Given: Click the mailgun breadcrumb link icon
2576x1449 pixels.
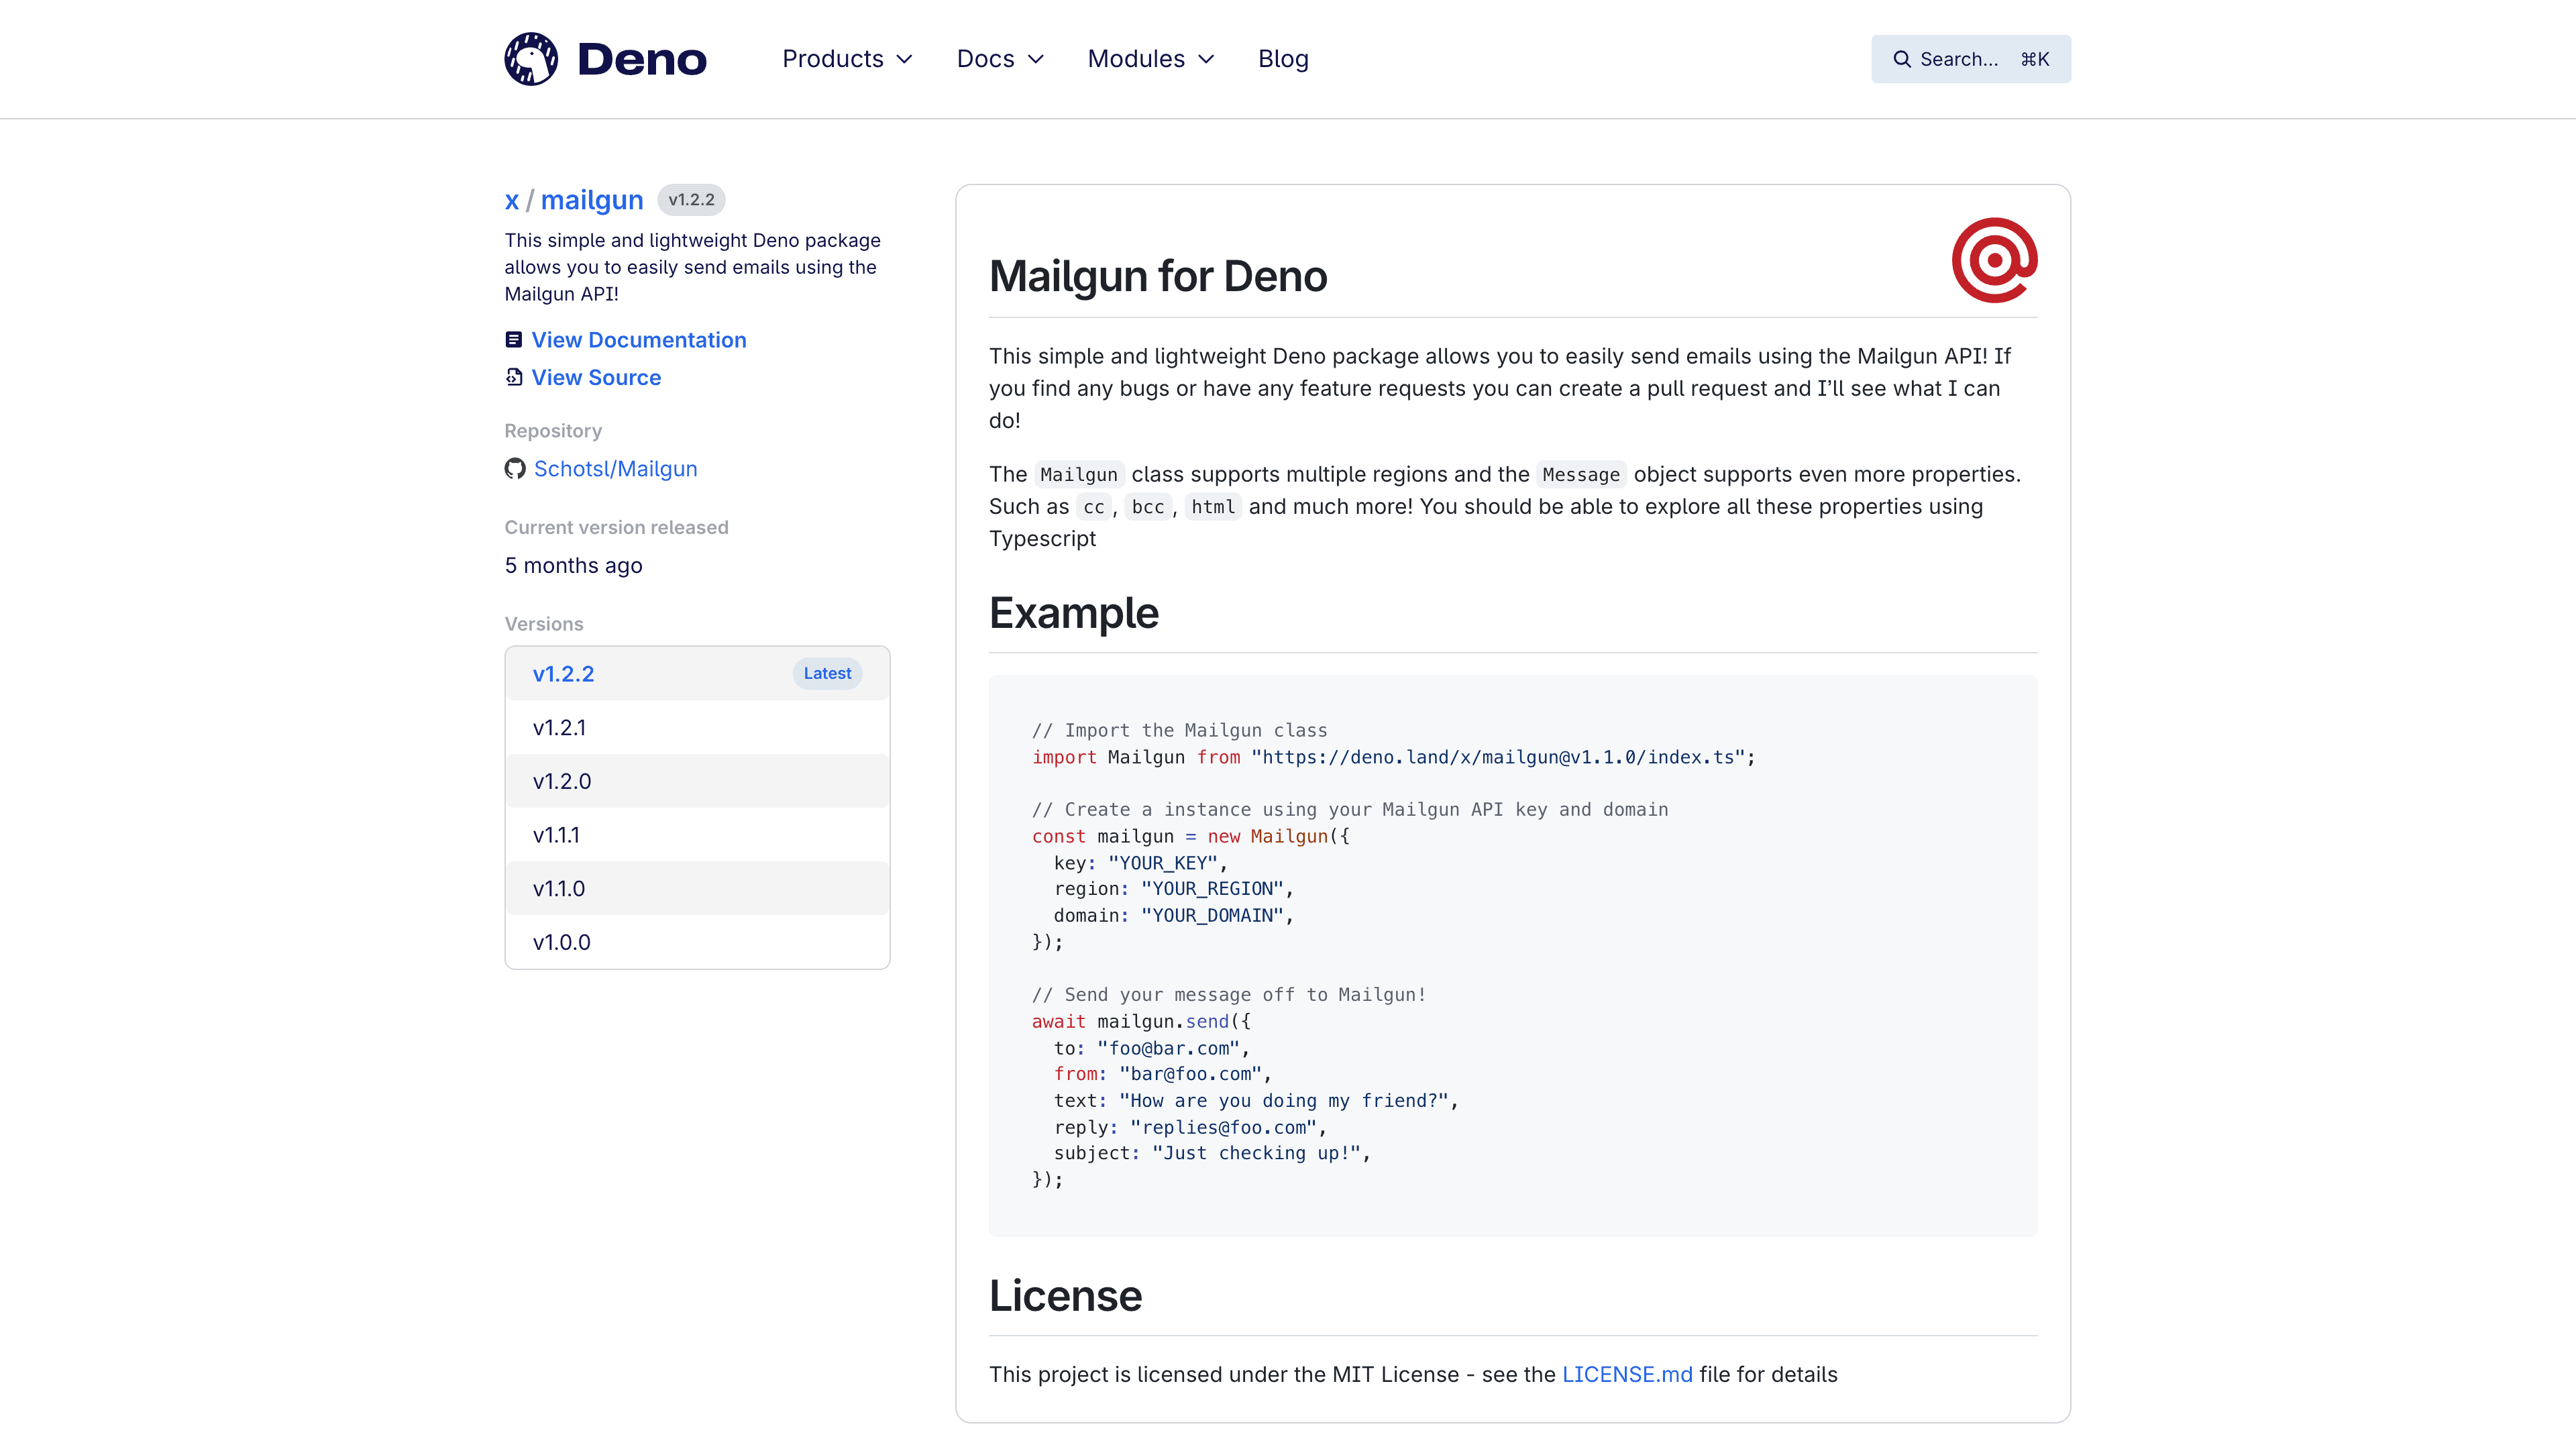Looking at the screenshot, I should (591, 198).
